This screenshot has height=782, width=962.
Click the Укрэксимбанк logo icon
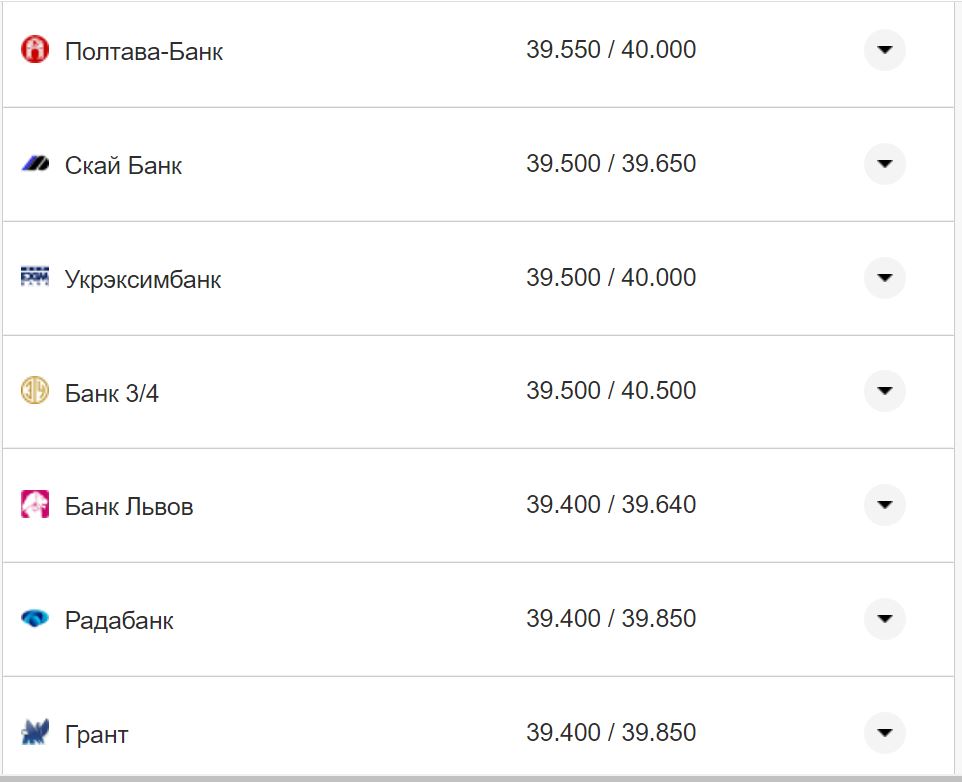[x=35, y=277]
